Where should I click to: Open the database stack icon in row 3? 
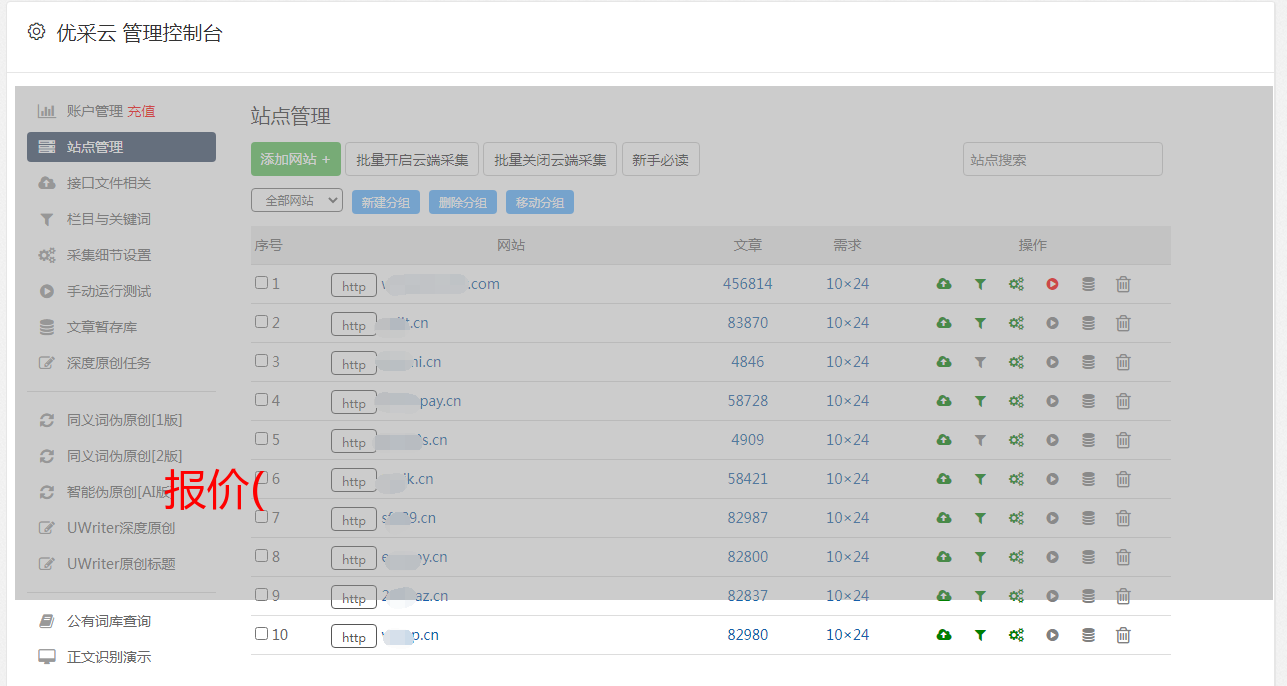pyautogui.click(x=1088, y=362)
